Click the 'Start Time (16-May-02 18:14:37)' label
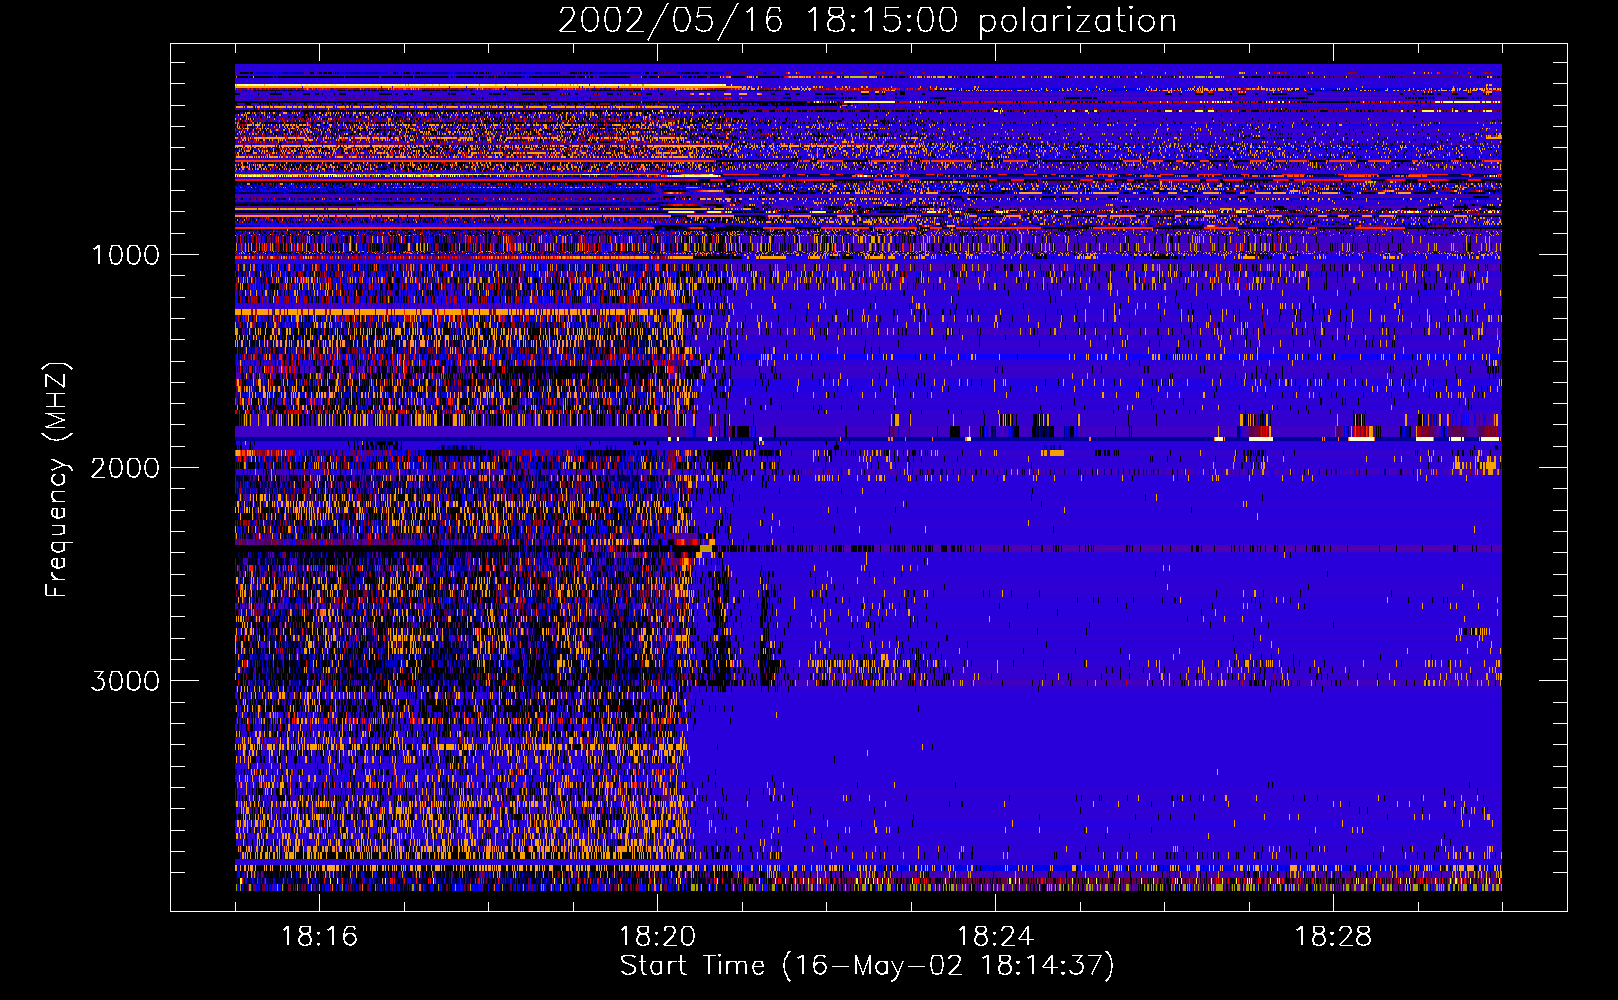1618x1000 pixels. point(867,966)
